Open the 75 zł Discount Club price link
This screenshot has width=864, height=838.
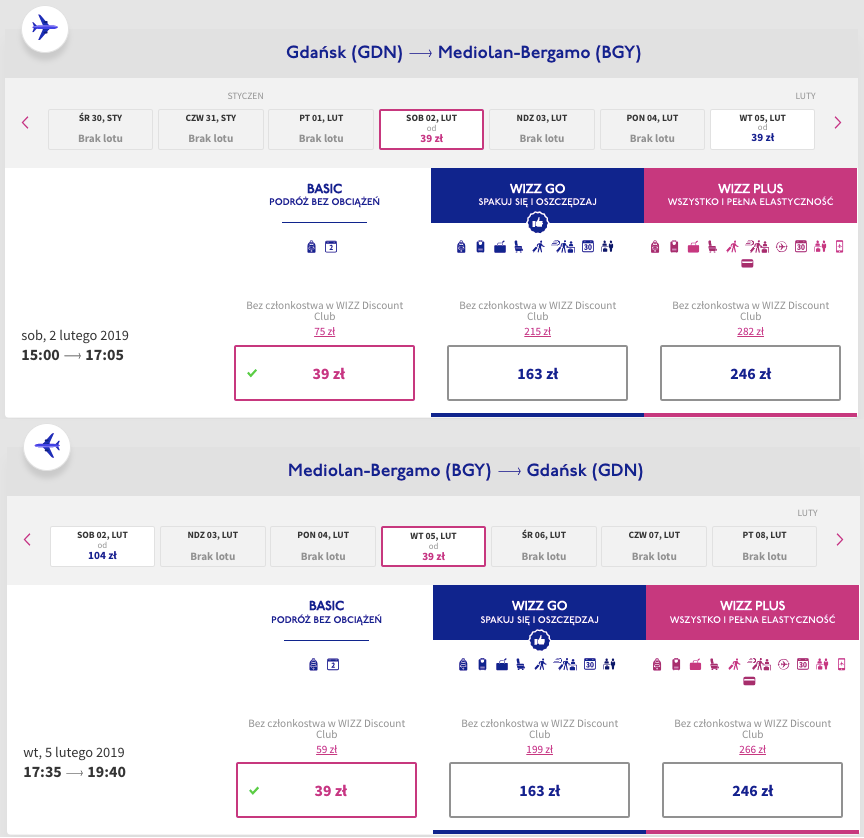click(324, 332)
